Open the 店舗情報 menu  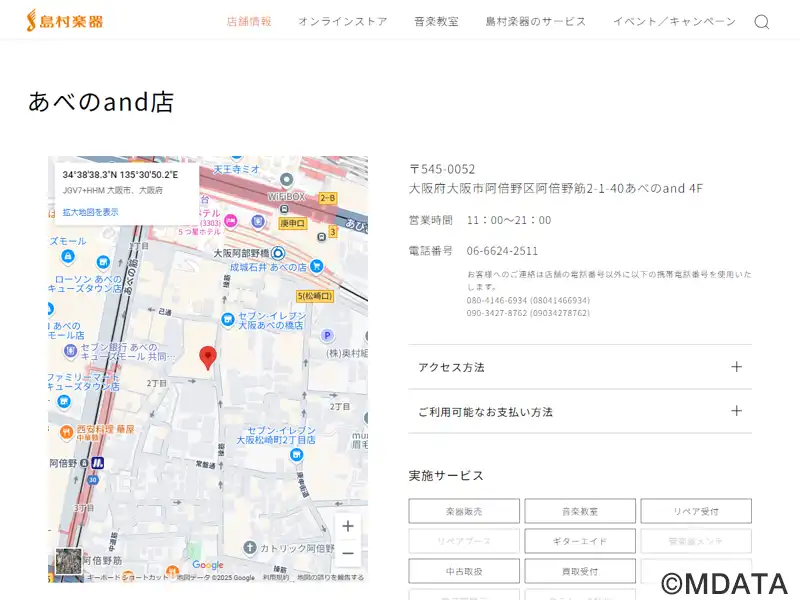(249, 21)
